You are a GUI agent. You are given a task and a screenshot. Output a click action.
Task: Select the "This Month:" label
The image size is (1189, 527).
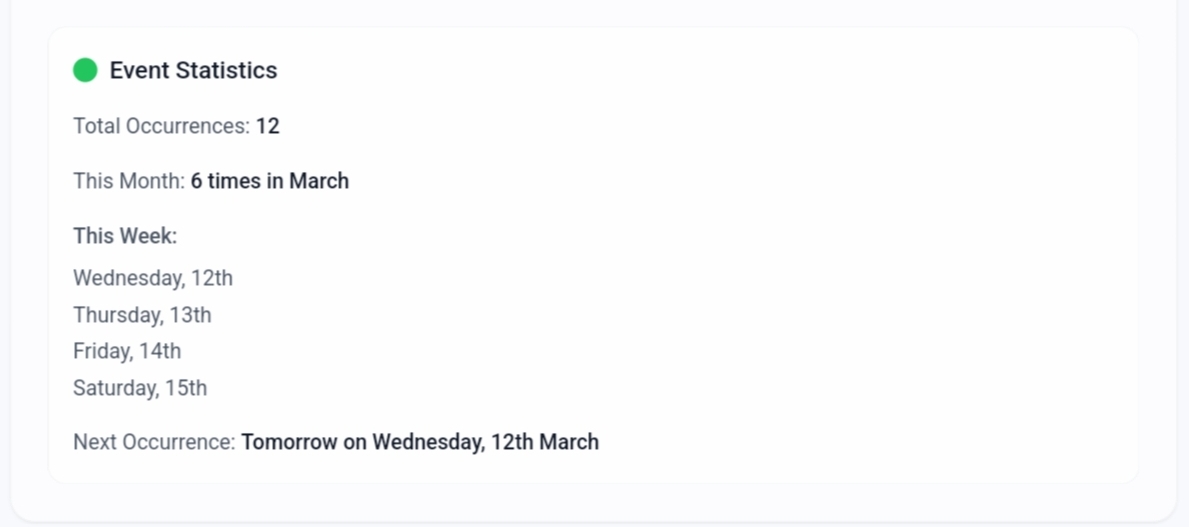(x=129, y=181)
